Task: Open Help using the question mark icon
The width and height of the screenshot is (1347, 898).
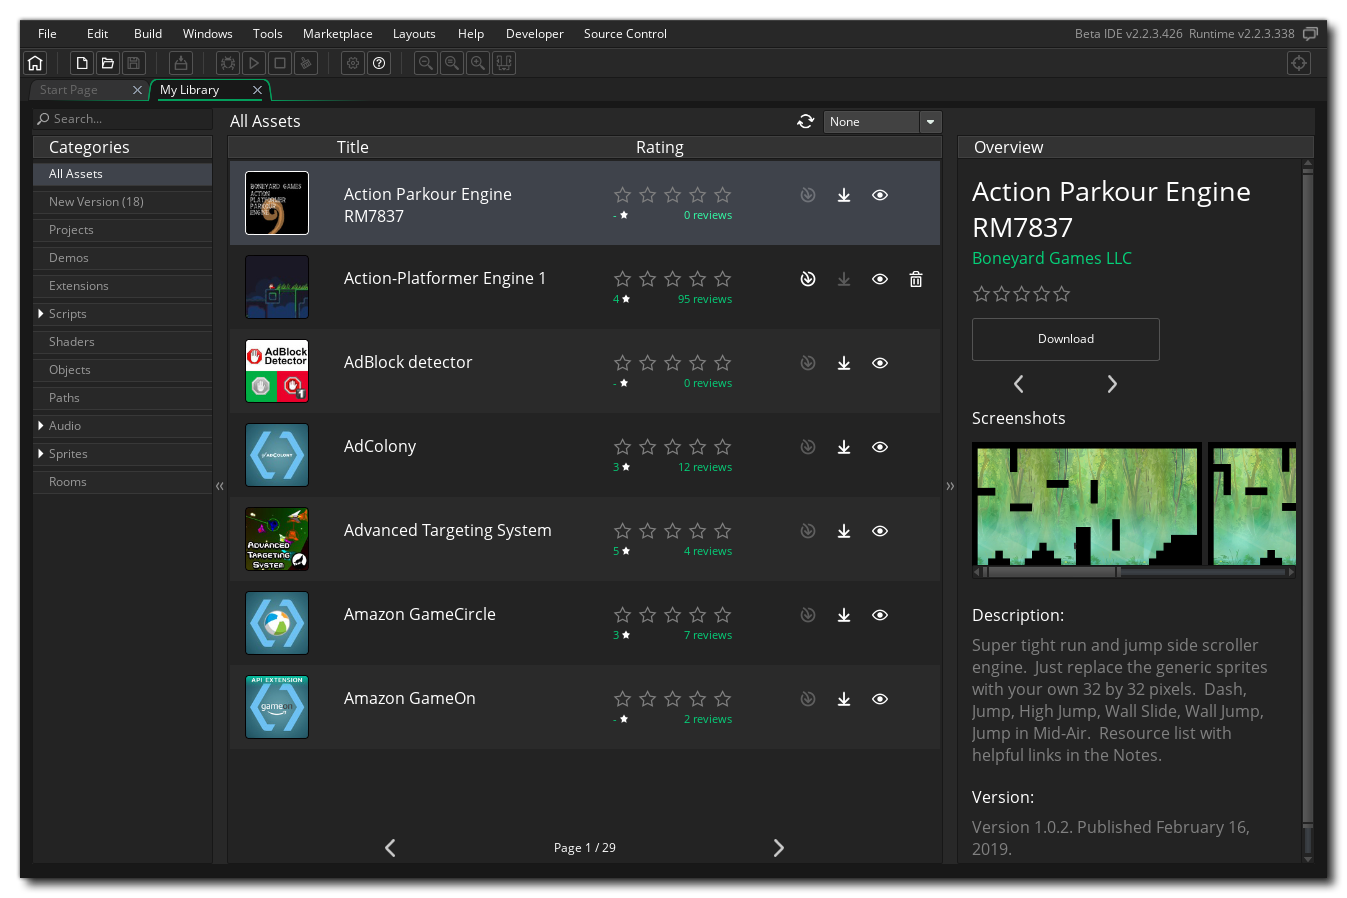Action: 379,63
